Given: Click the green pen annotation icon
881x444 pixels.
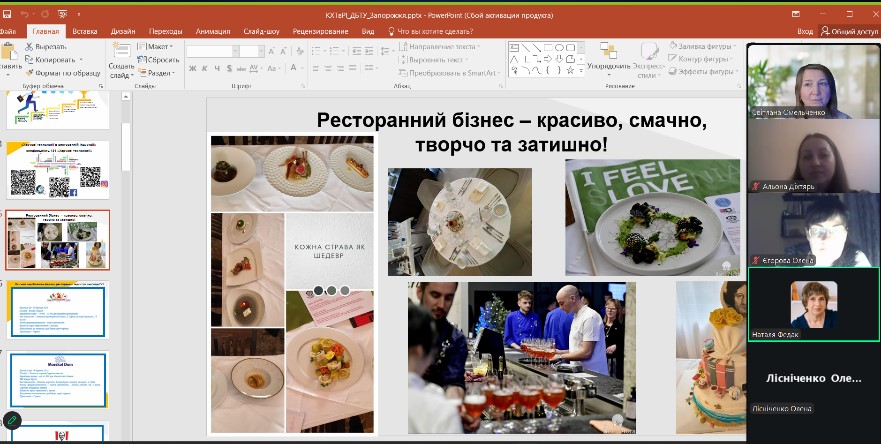Looking at the screenshot, I should (12, 421).
